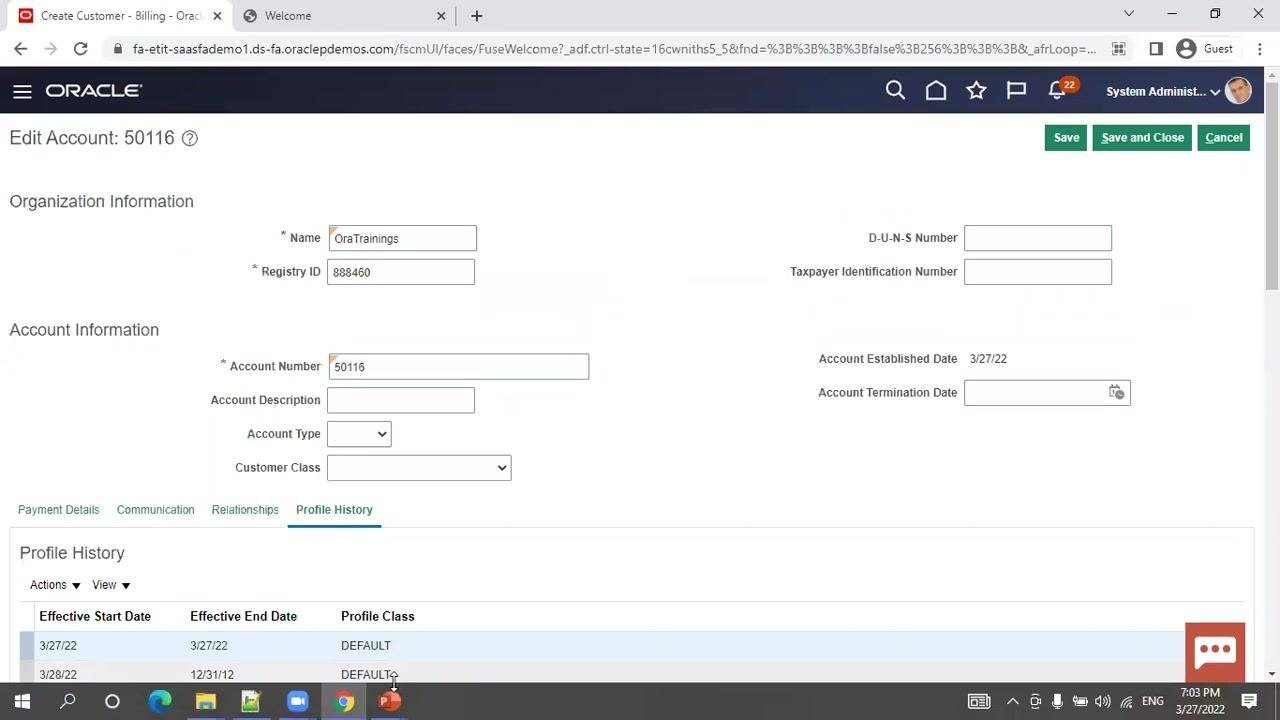Open Windows notification center
This screenshot has height=720, width=1280.
[x=1249, y=701]
